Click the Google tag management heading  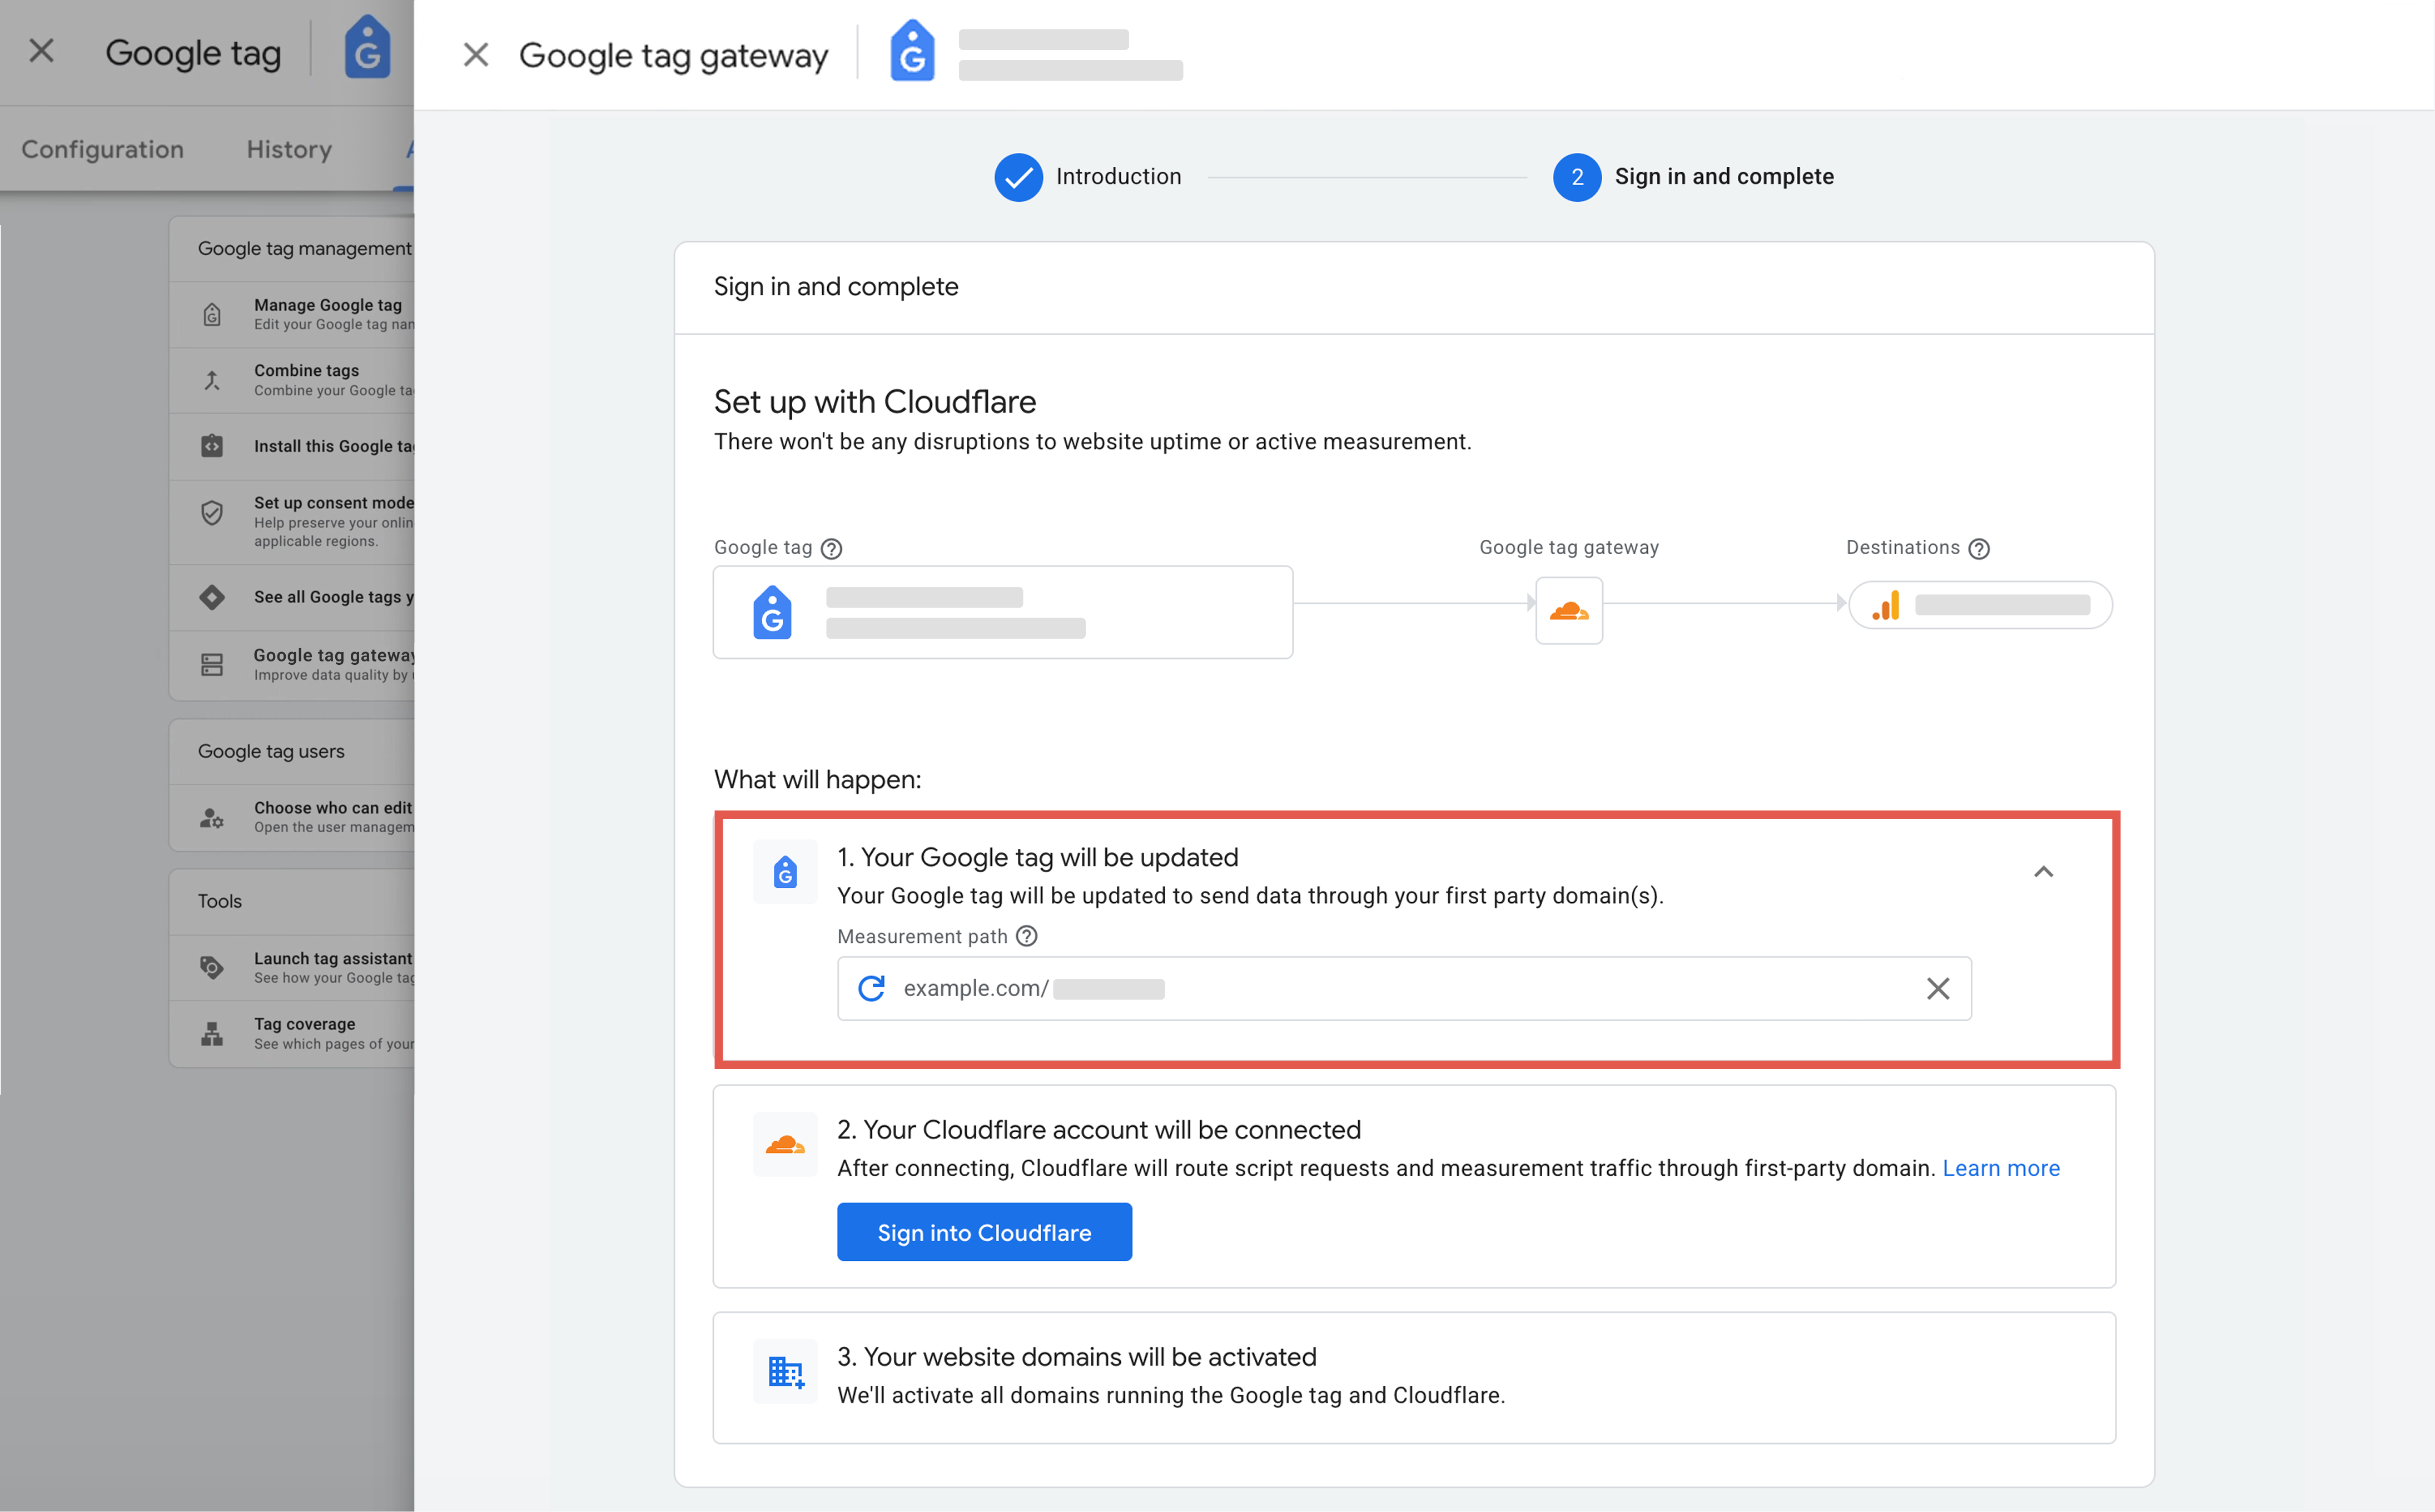click(304, 248)
